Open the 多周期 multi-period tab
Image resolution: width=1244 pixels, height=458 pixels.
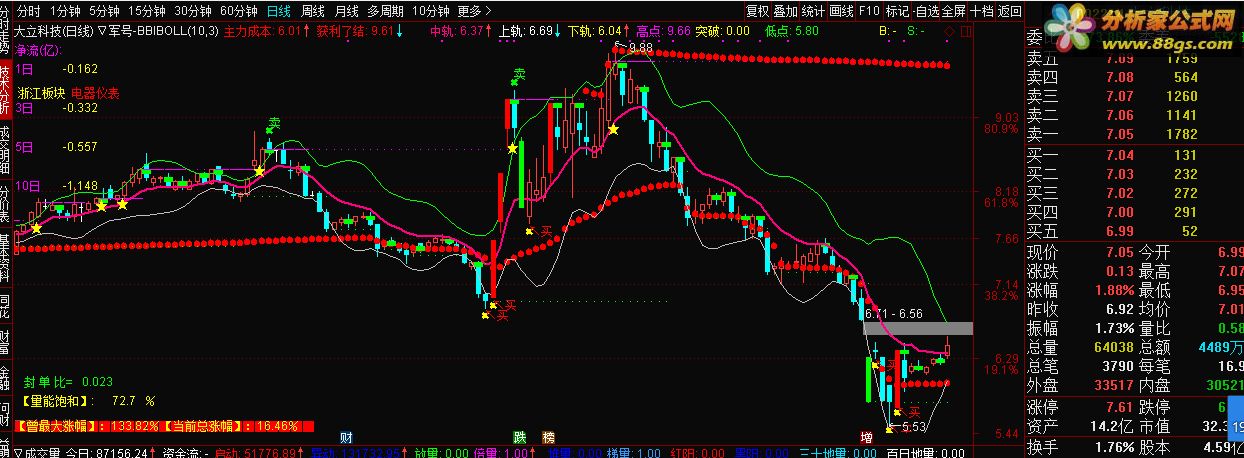pyautogui.click(x=385, y=11)
